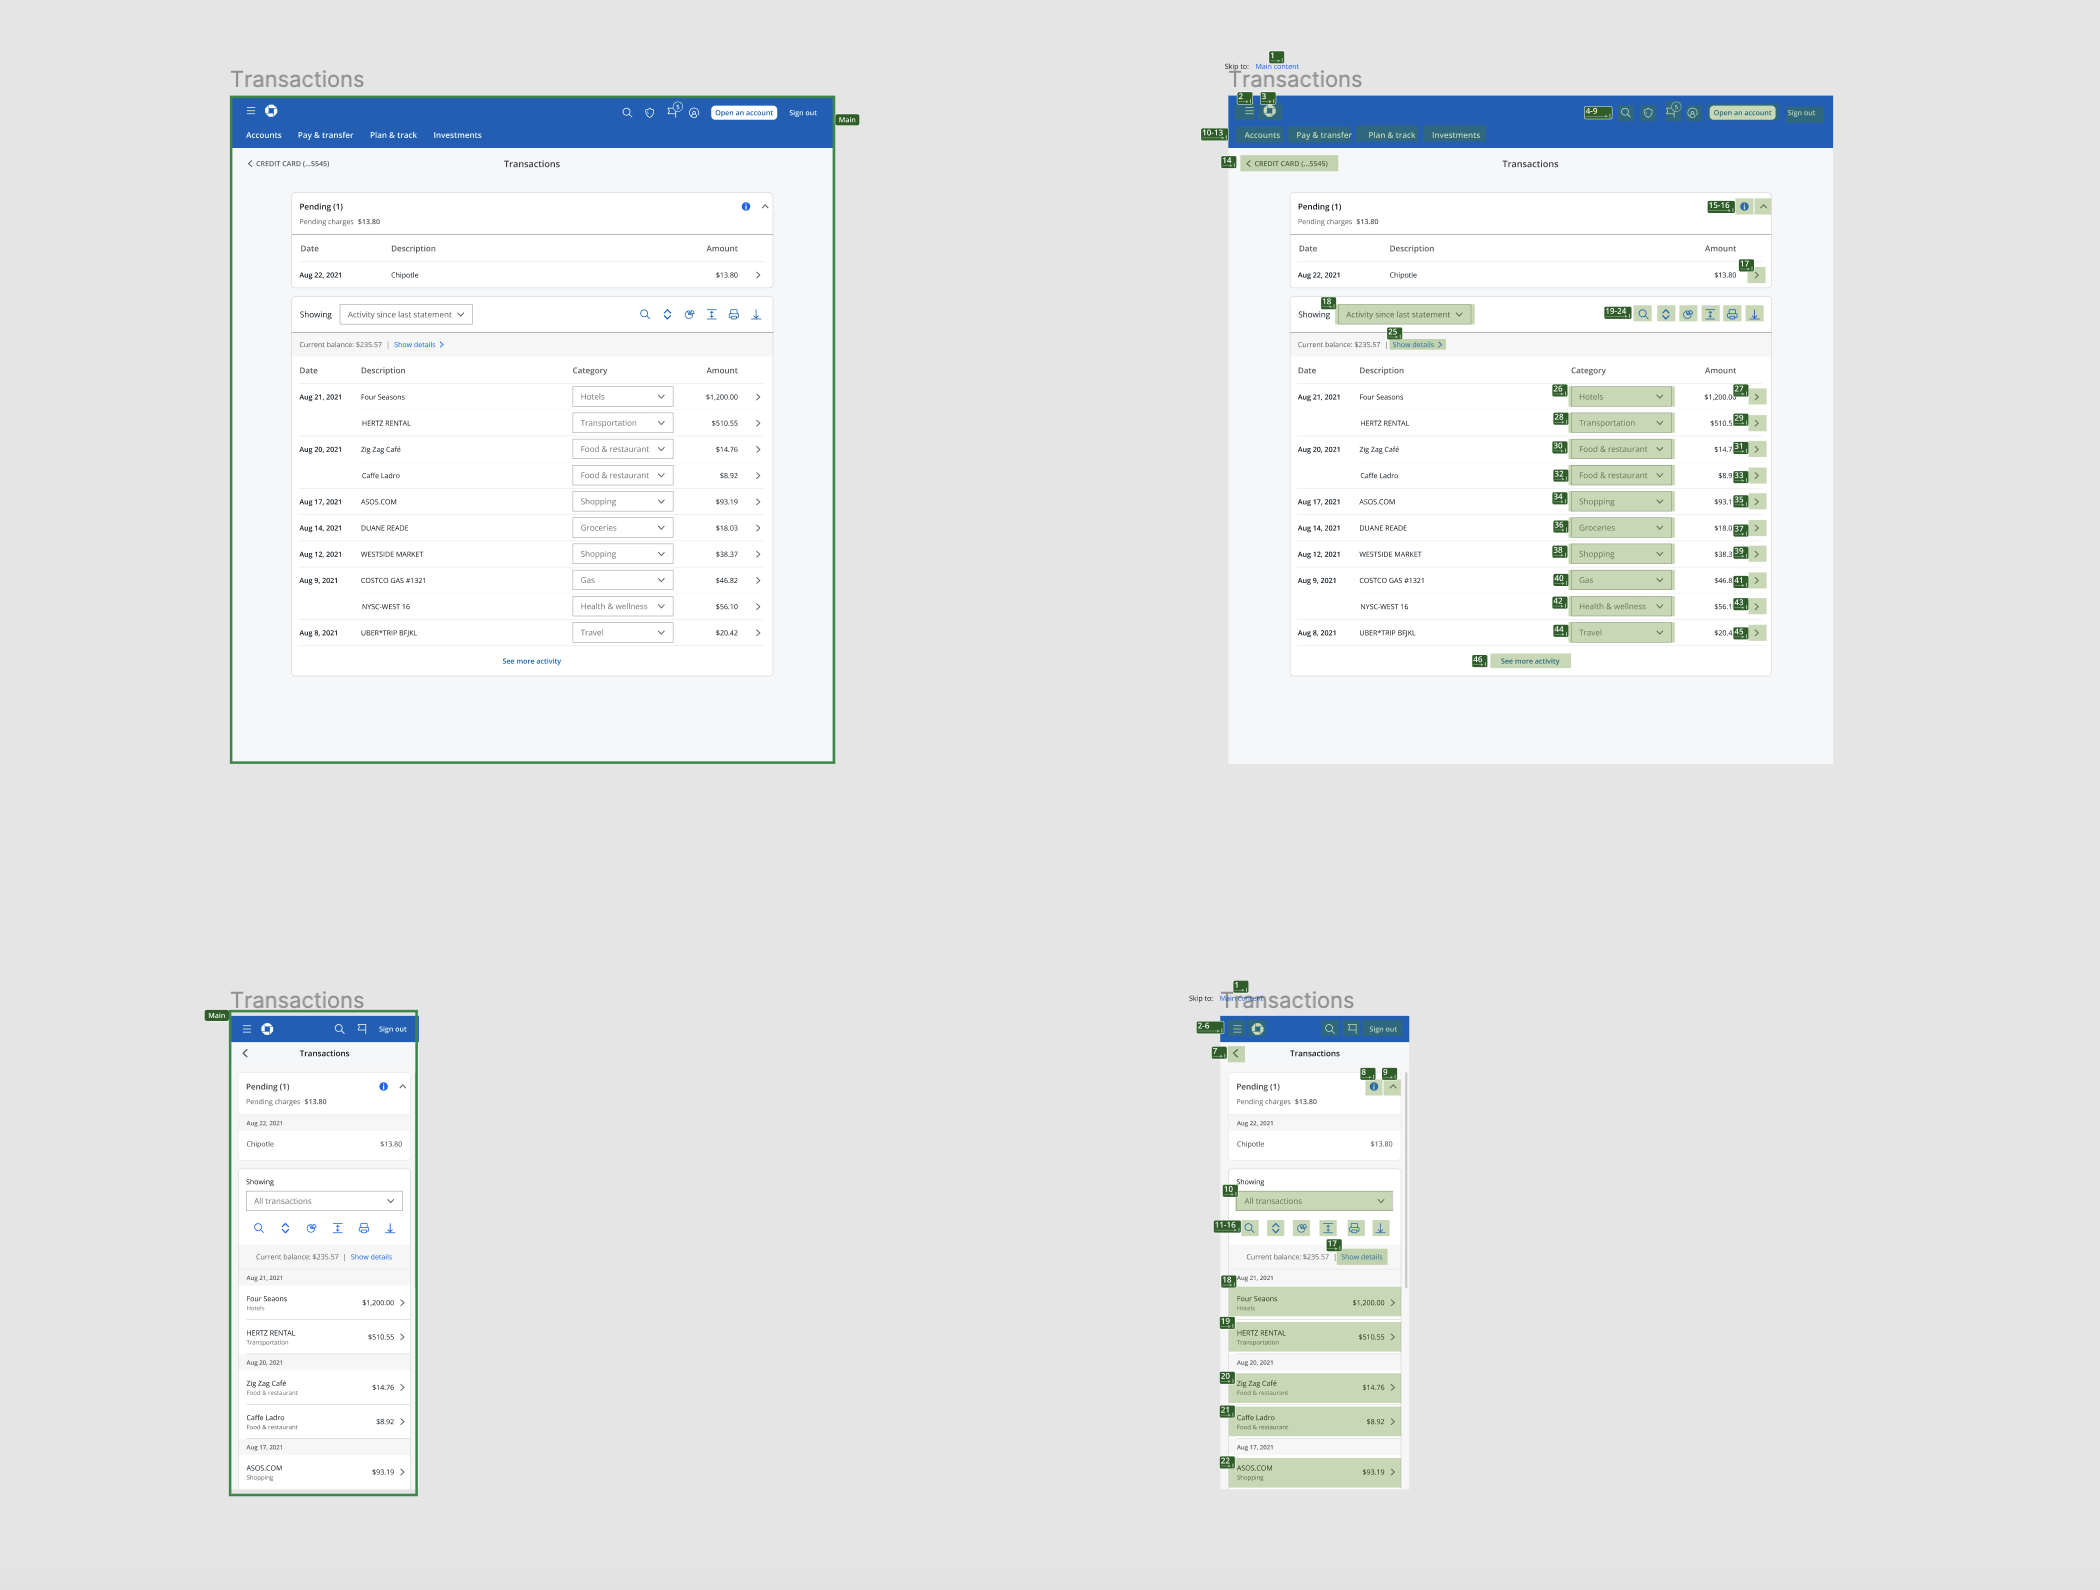Click sort arrows icon in top-left desktop toolbar
2100x1590 pixels.
(x=667, y=315)
